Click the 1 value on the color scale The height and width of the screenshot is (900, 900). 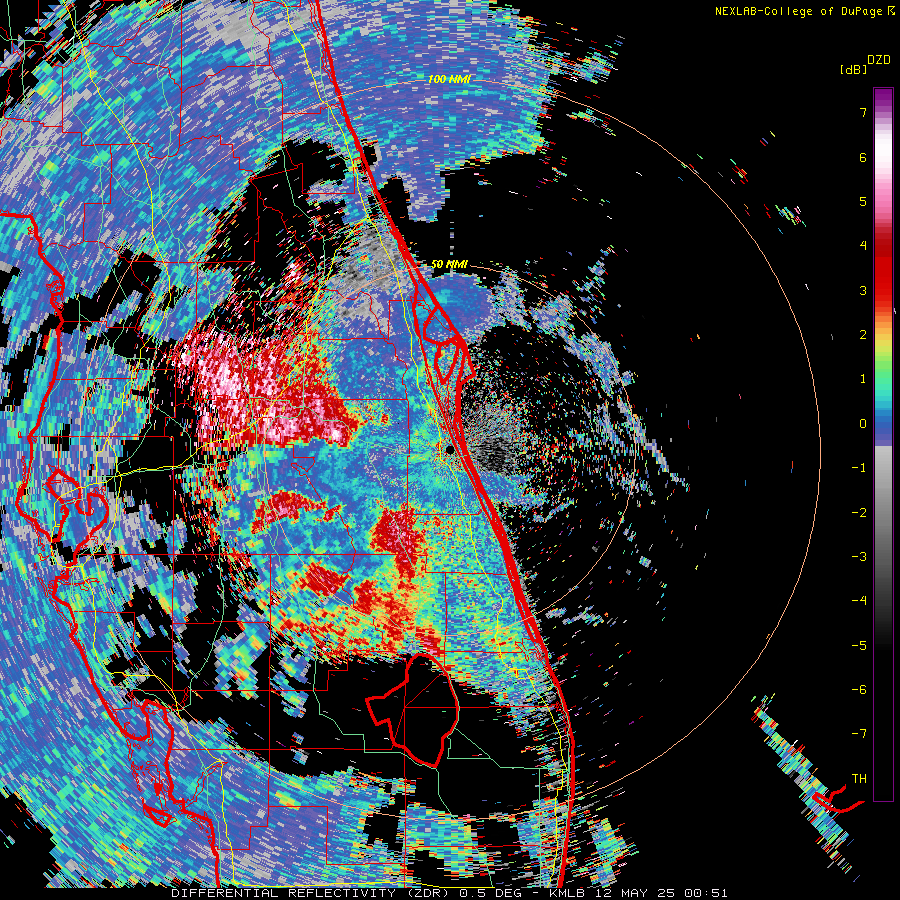click(863, 379)
